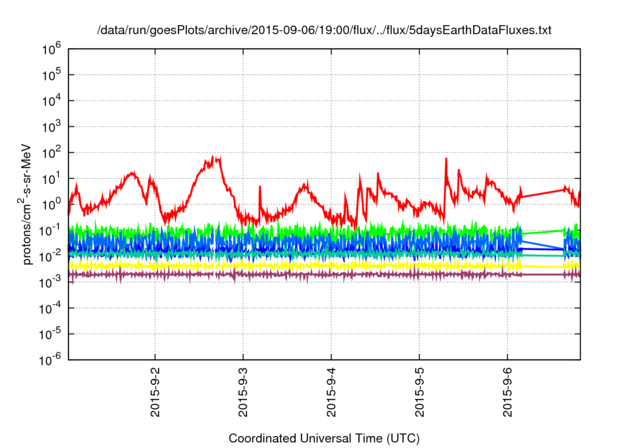The width and height of the screenshot is (640, 448).
Task: Click the 2015-9-5 date label
Action: pos(420,392)
